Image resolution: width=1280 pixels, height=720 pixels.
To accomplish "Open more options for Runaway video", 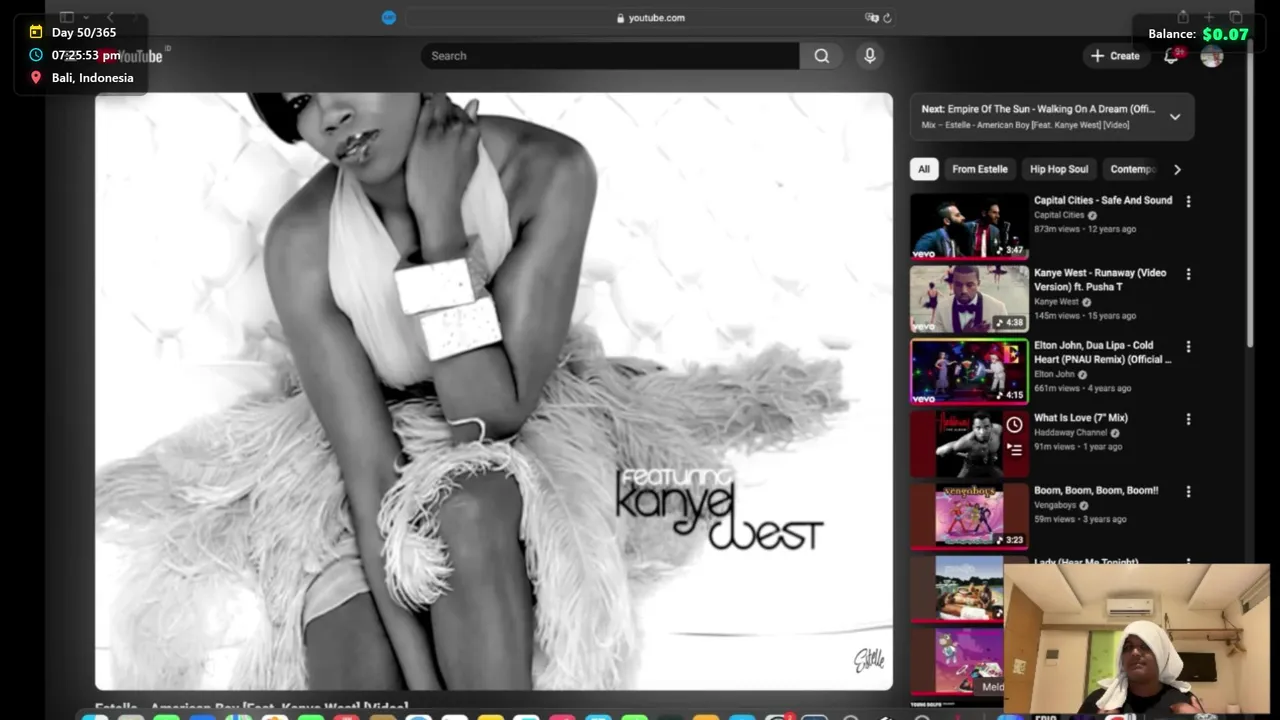I will point(1188,274).
